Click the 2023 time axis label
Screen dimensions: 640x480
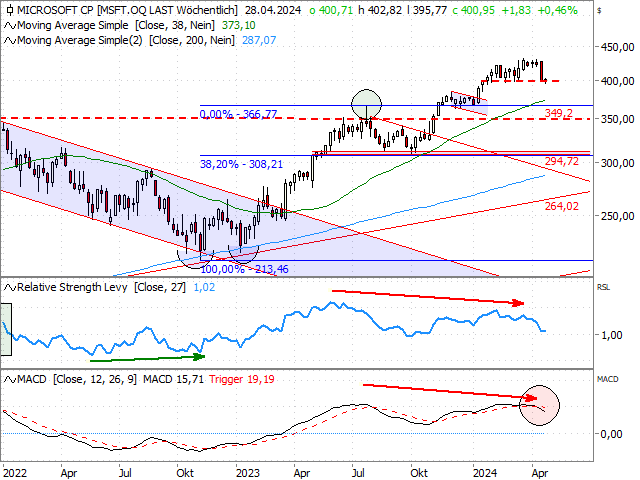click(248, 473)
